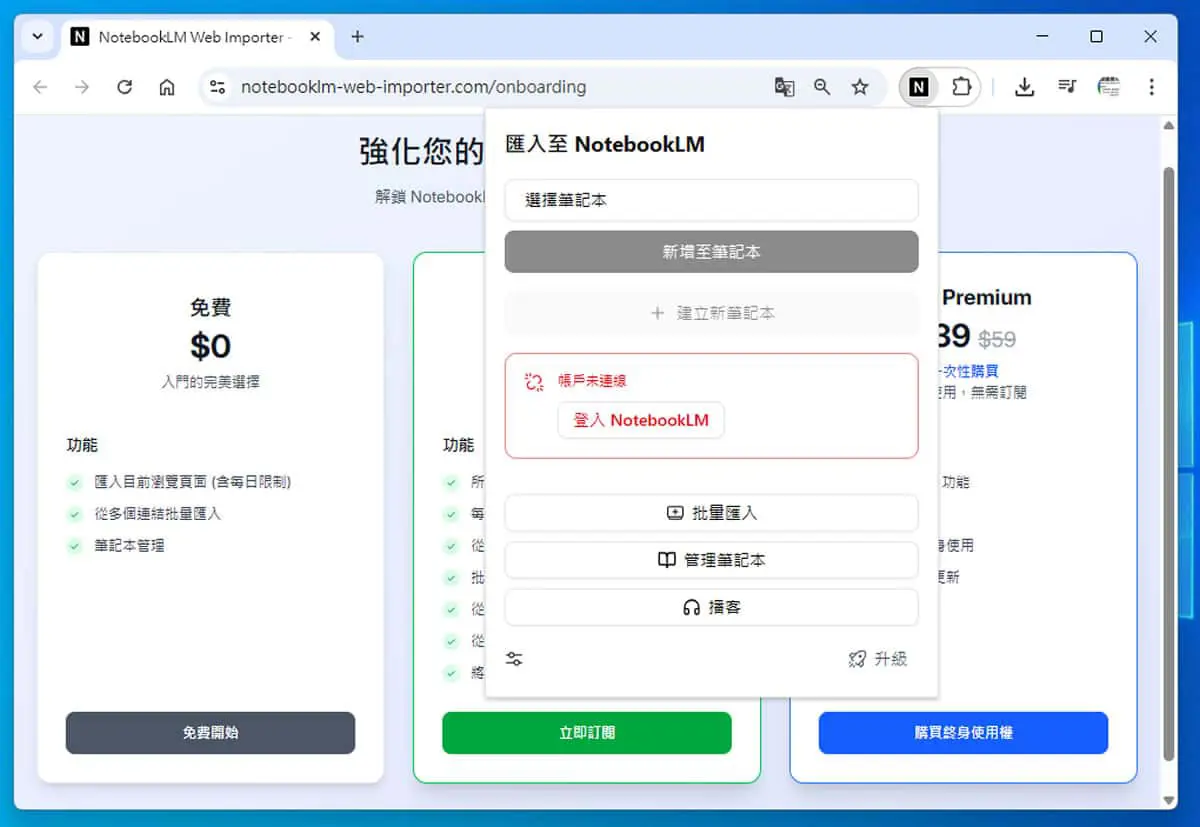Viewport: 1200px width, 827px height.
Task: Click scrollbar down arrow
Action: tap(1168, 800)
